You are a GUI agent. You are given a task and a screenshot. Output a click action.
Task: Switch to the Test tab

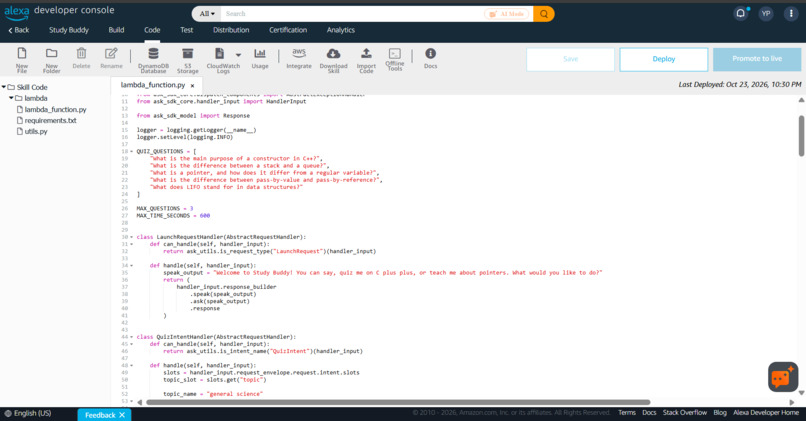(x=187, y=30)
